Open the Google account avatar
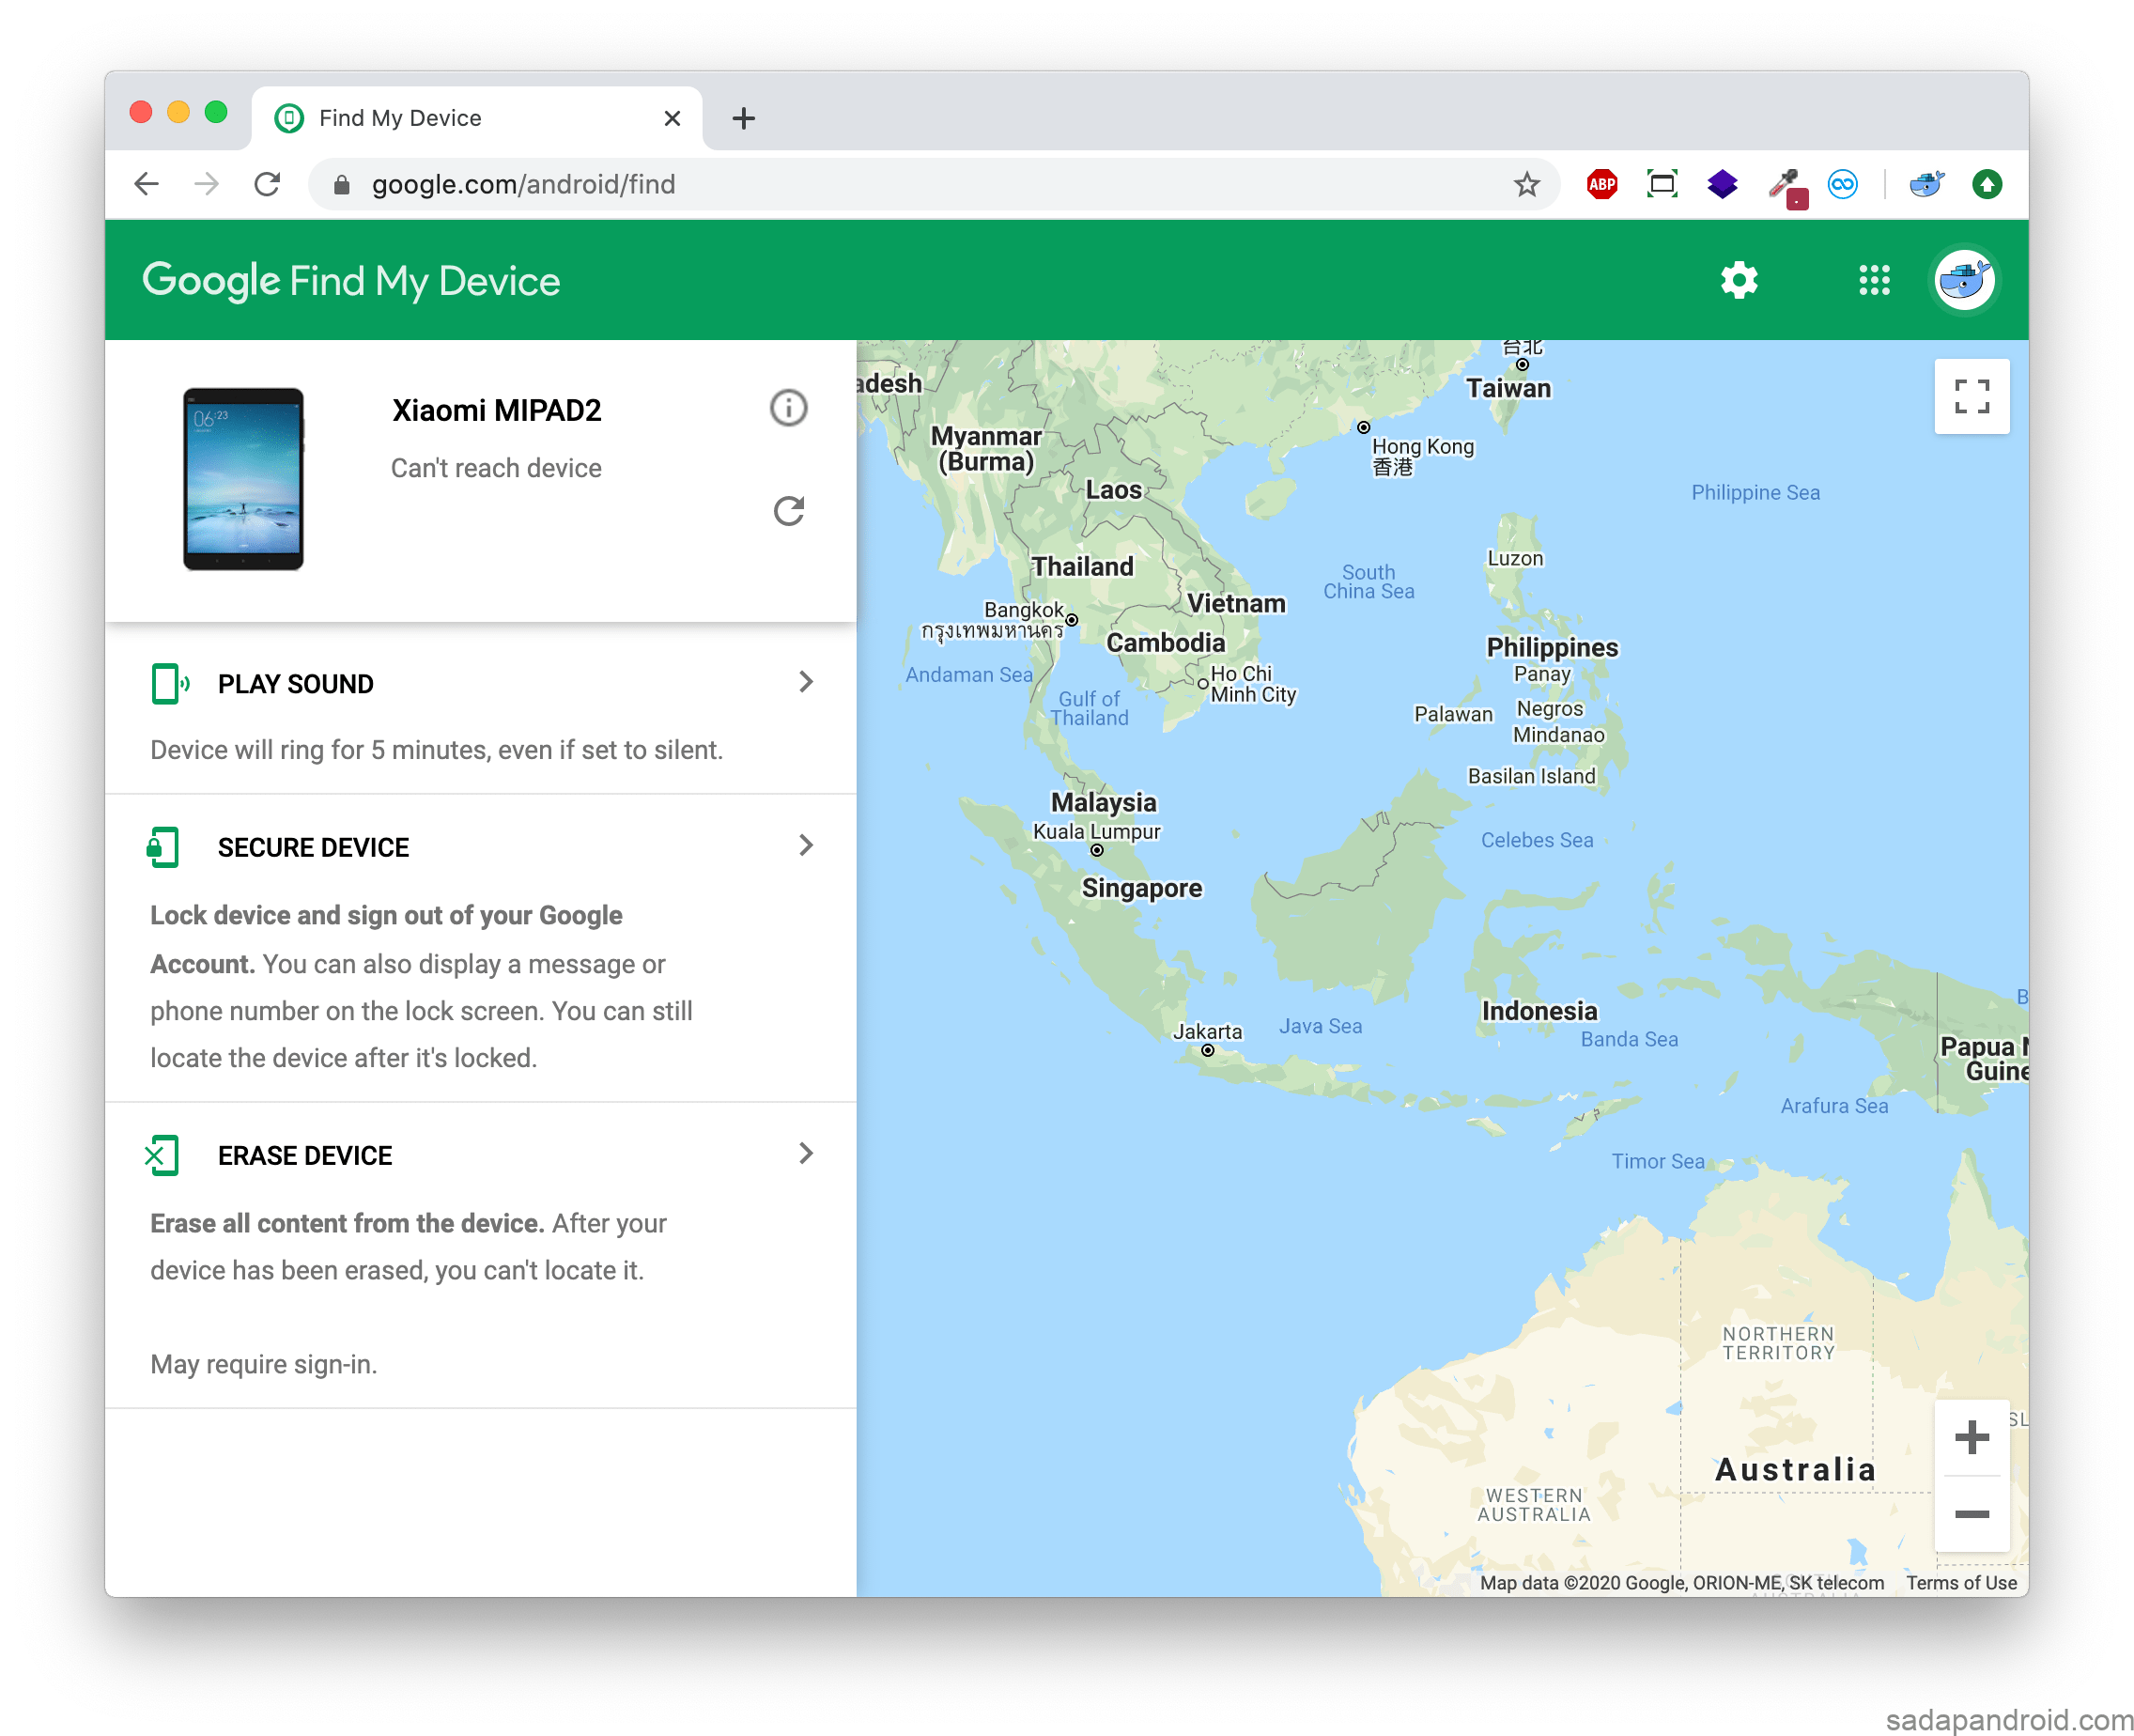Viewport: 2134px width, 1736px height. (1963, 281)
